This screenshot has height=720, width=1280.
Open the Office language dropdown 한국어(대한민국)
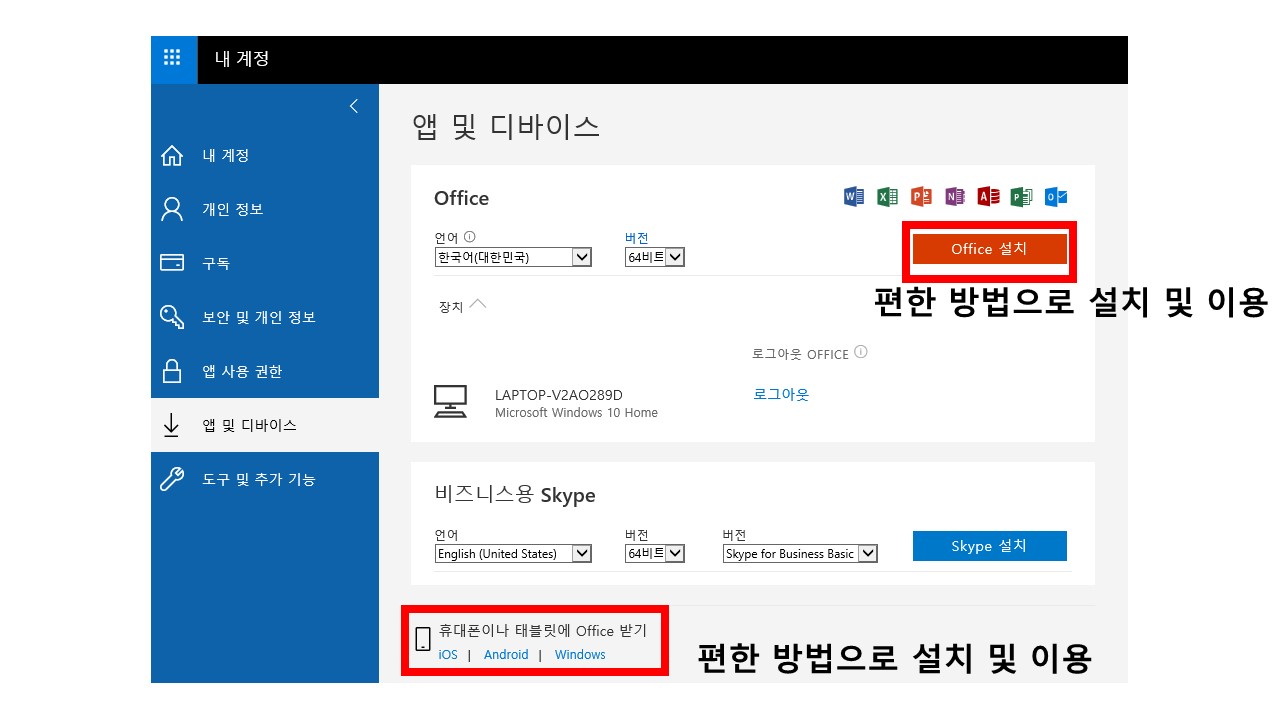coord(513,257)
